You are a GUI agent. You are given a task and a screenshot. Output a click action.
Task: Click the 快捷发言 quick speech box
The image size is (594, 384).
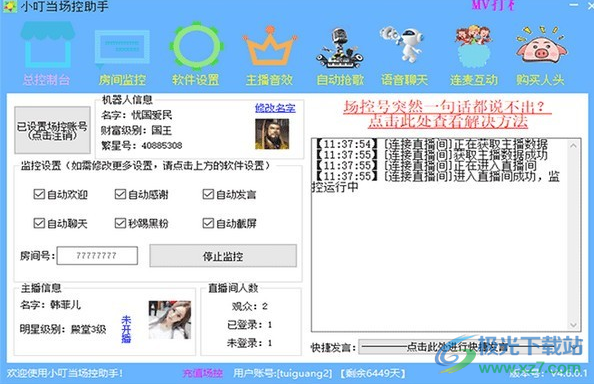[470, 347]
